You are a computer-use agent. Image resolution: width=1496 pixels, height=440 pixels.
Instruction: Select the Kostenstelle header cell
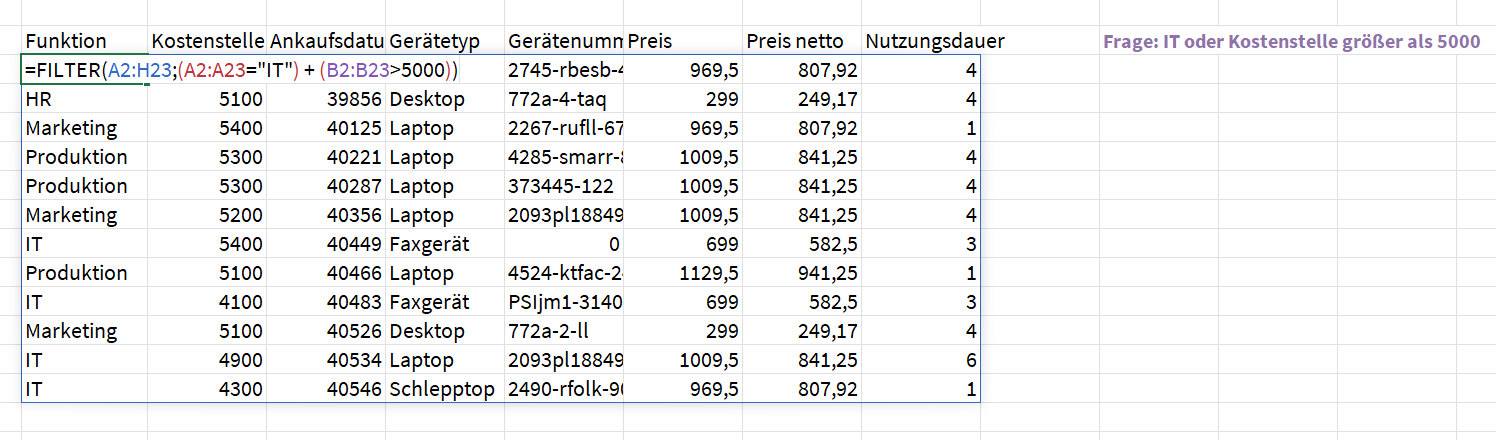pos(207,41)
